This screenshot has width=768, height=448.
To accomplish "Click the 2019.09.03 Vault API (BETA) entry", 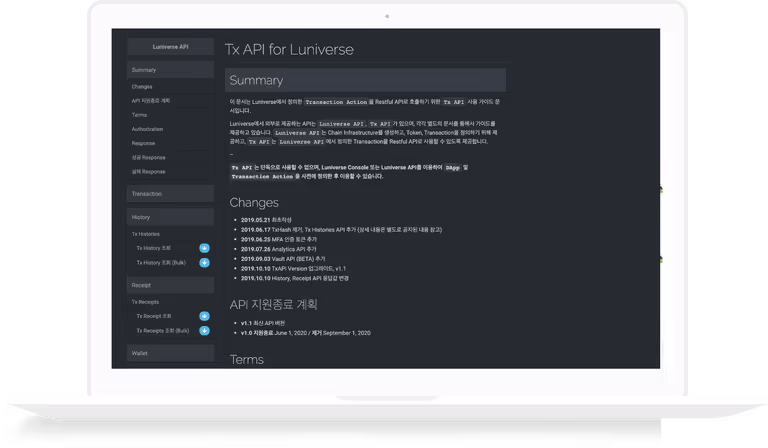I will click(283, 259).
